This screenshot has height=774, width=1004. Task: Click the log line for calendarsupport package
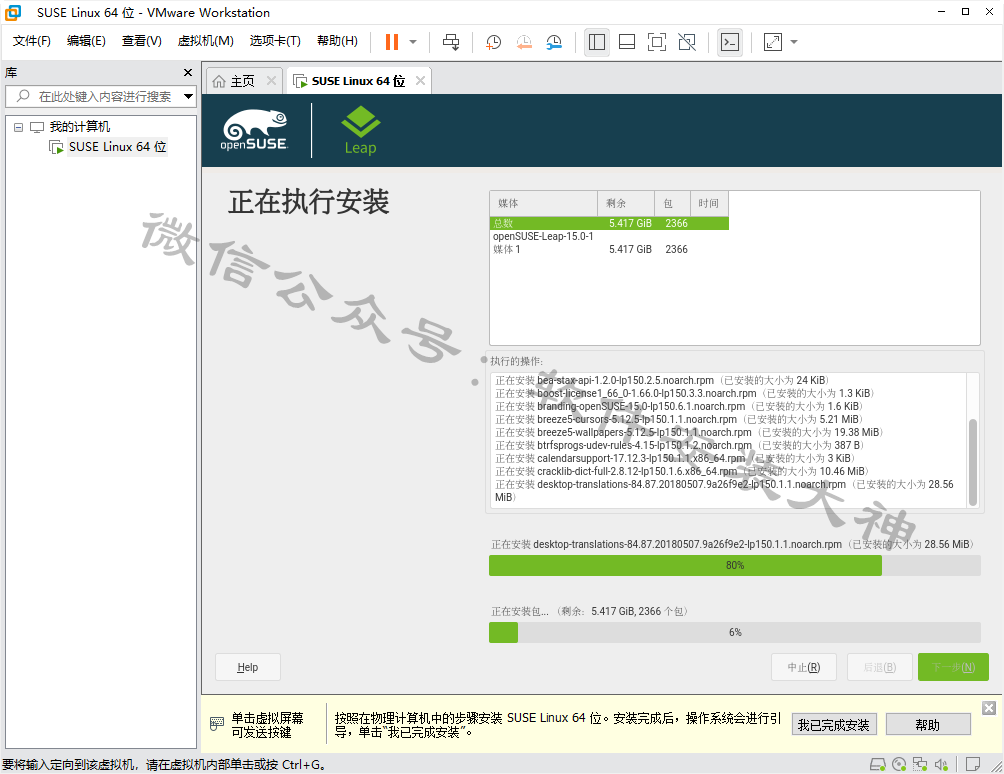[x=676, y=458]
